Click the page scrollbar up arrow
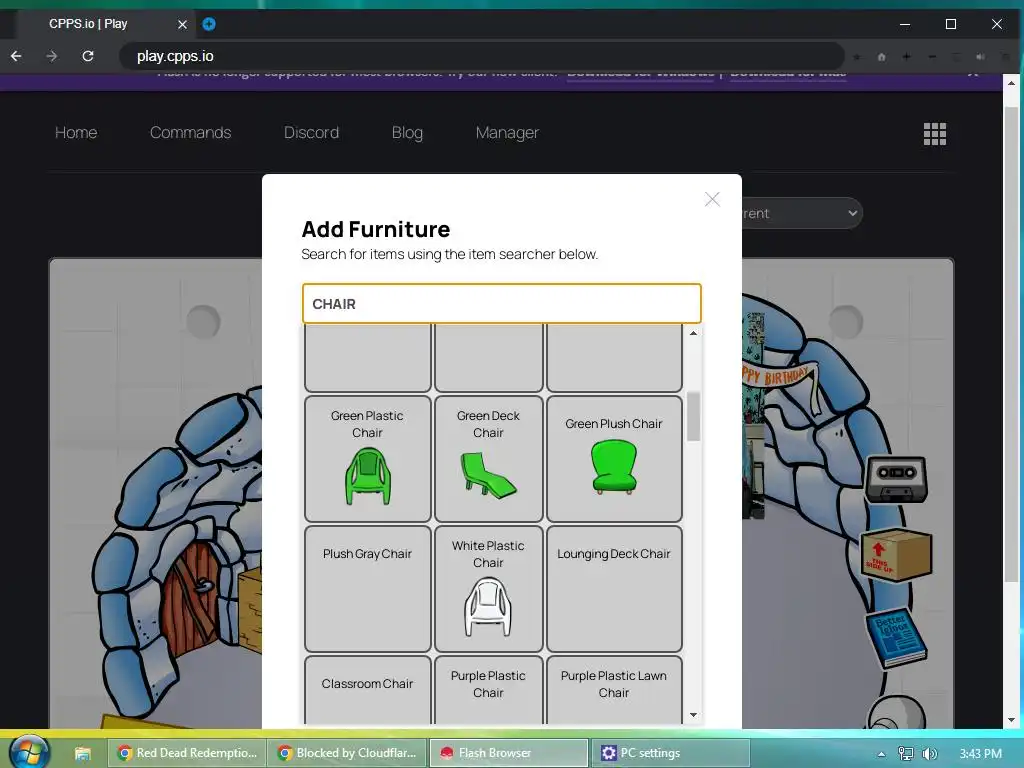 (x=1011, y=84)
